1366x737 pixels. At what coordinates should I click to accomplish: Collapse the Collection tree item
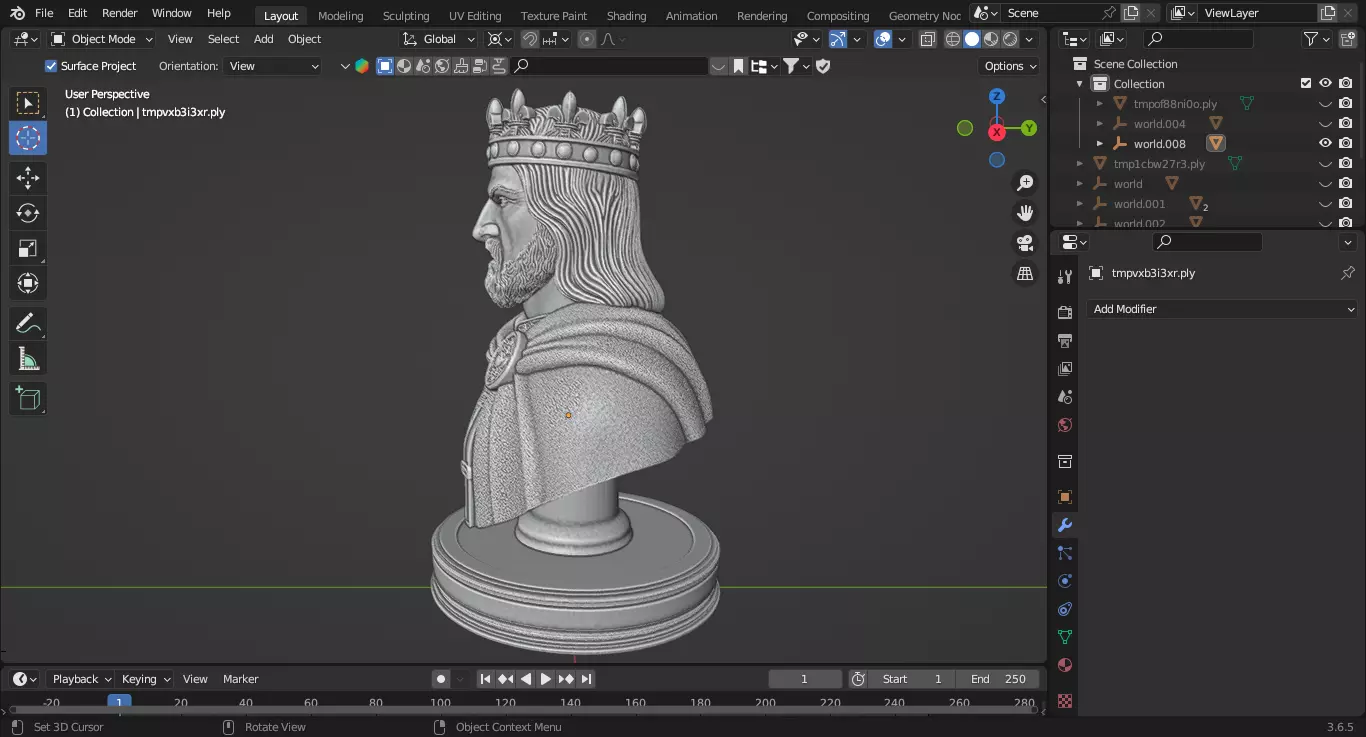point(1080,84)
